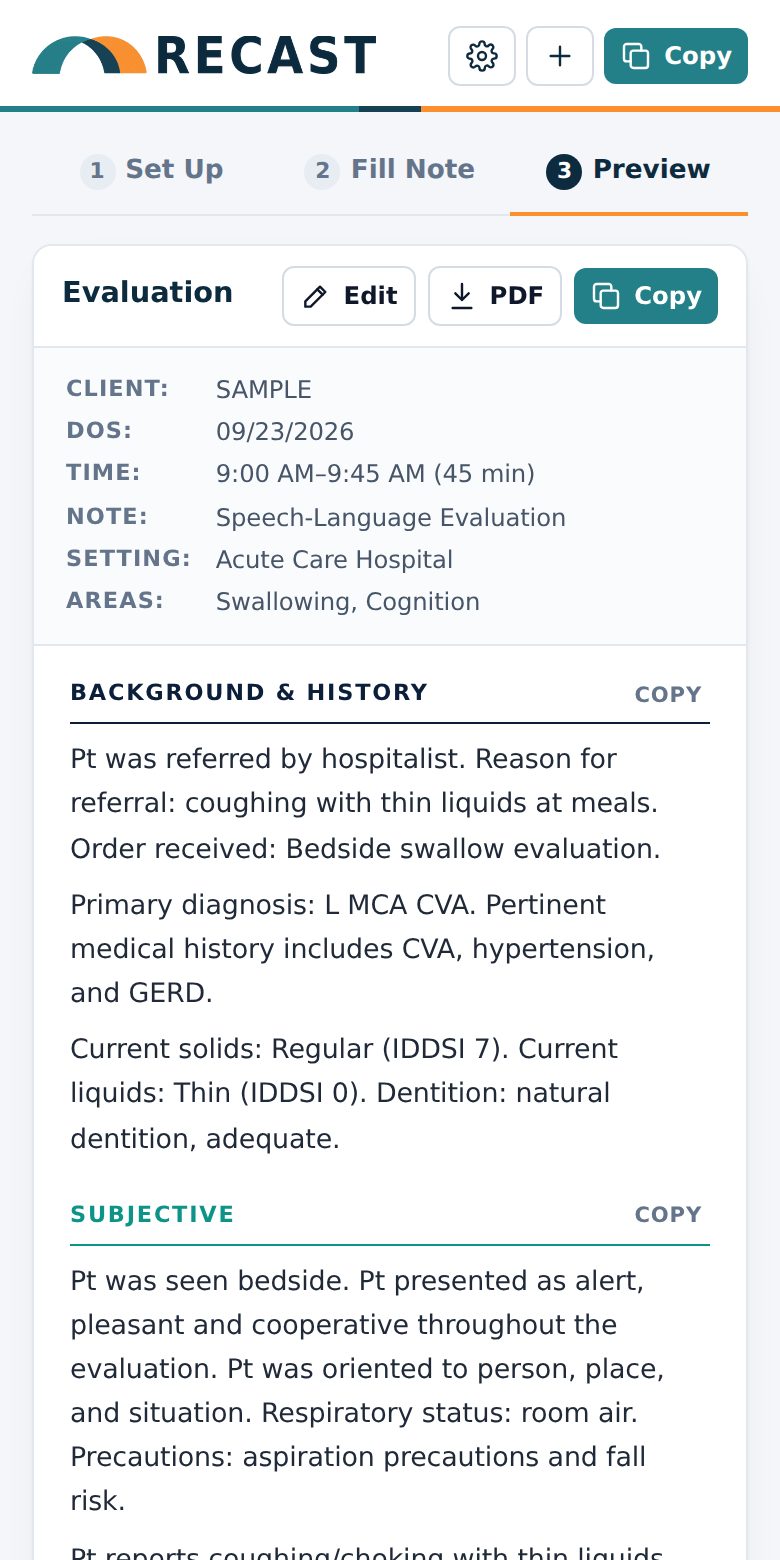Image resolution: width=780 pixels, height=1560 pixels.
Task: Click the plus icon for new note
Action: coord(560,56)
